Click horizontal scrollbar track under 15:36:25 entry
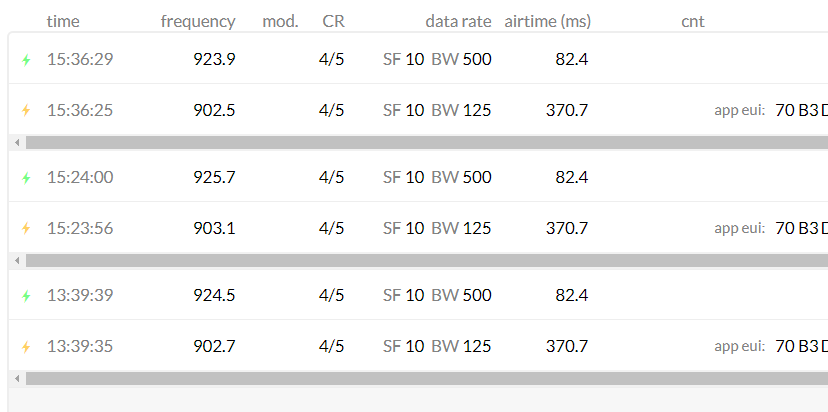The height and width of the screenshot is (412, 828). [x=427, y=143]
